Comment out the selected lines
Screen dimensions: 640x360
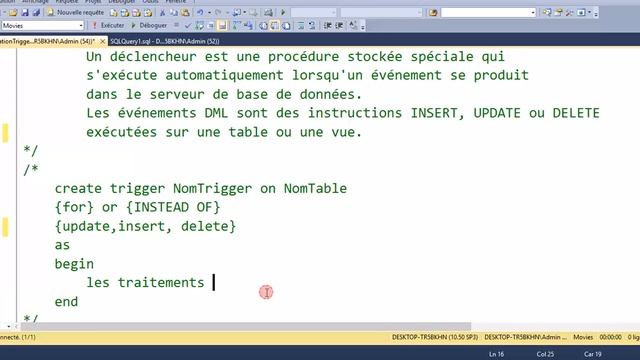pos(301,25)
